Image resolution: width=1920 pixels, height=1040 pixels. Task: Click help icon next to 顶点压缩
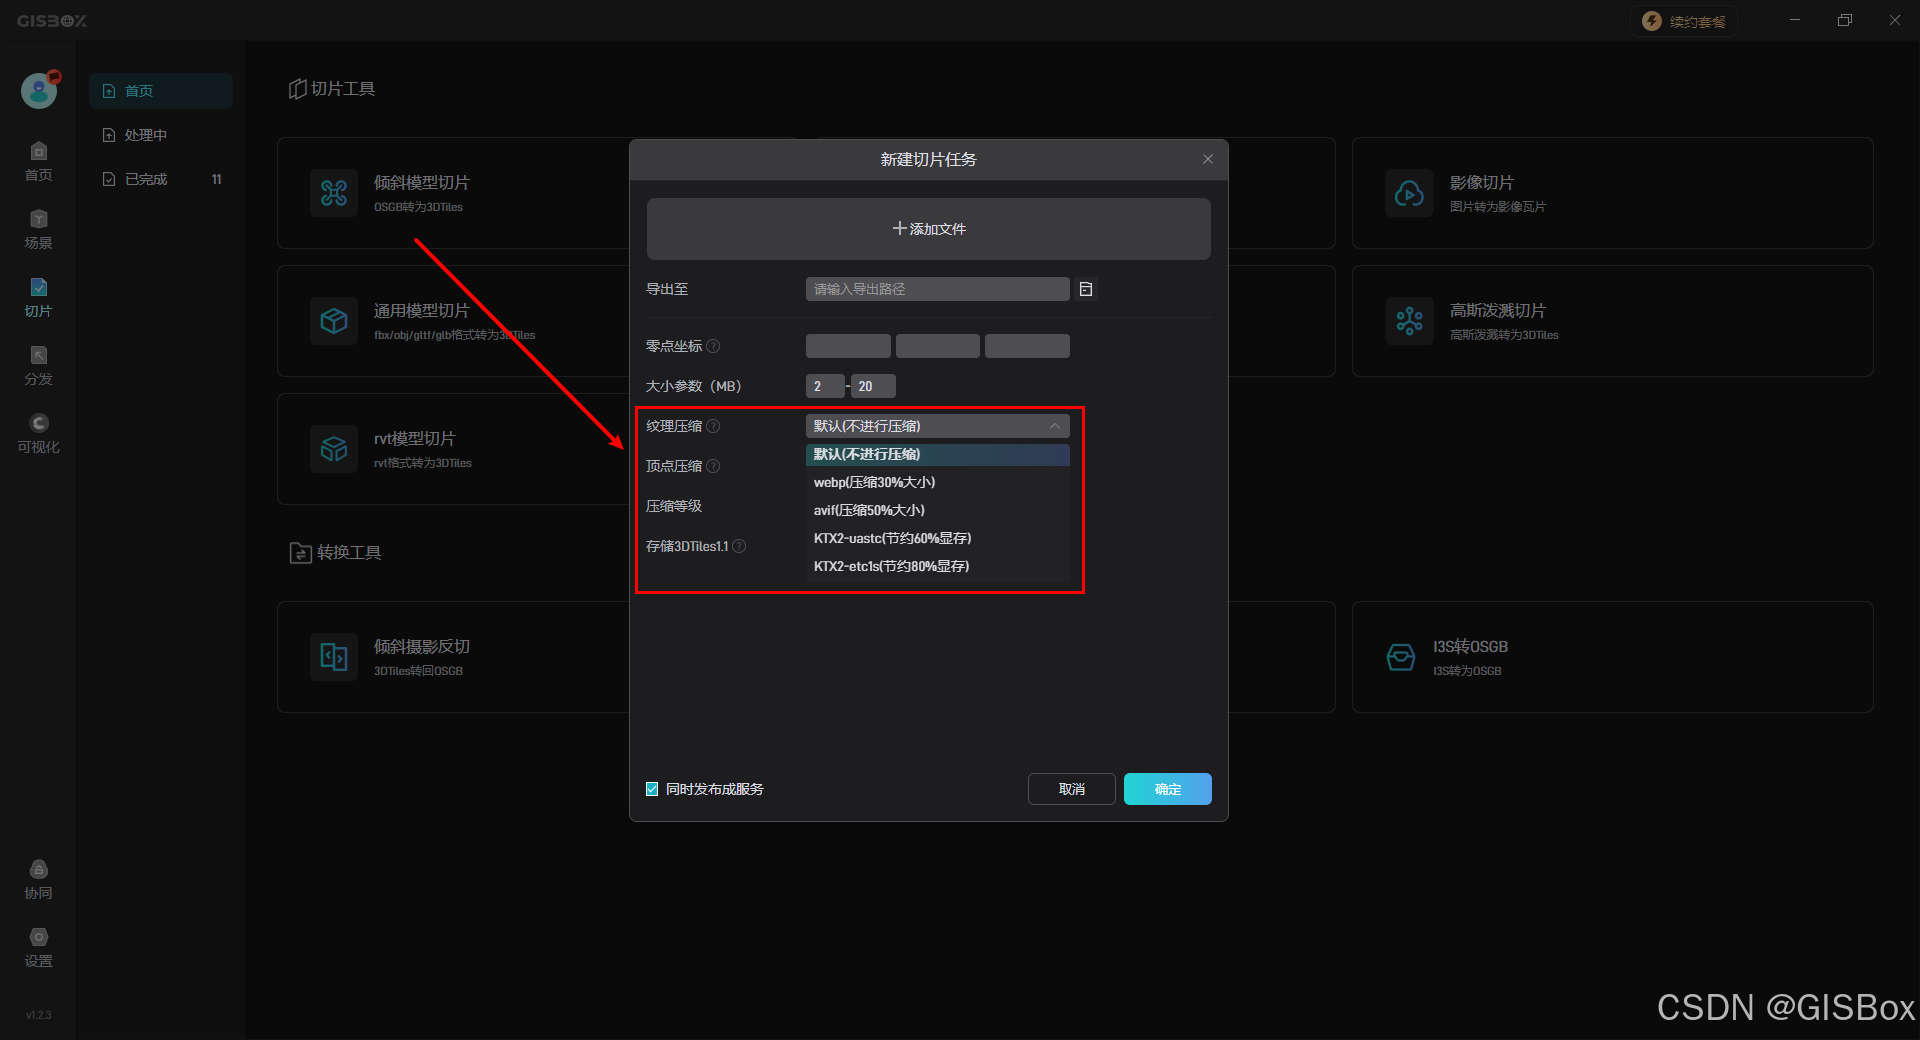point(713,466)
